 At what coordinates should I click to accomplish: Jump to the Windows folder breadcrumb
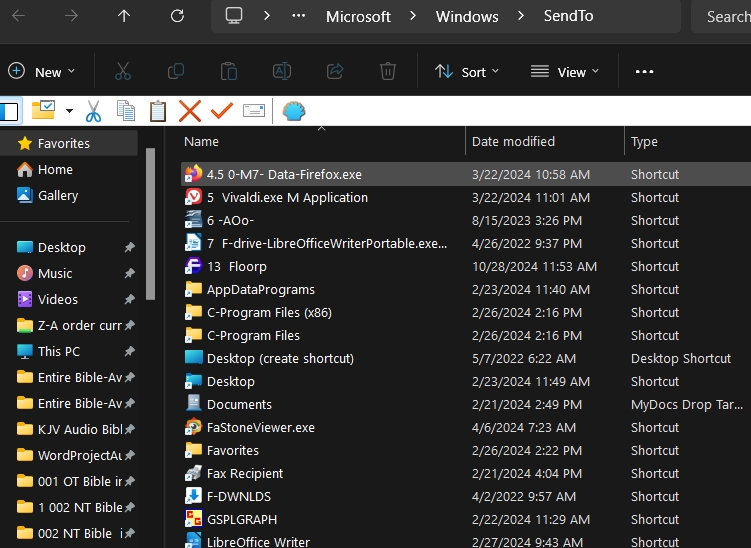[x=467, y=17]
